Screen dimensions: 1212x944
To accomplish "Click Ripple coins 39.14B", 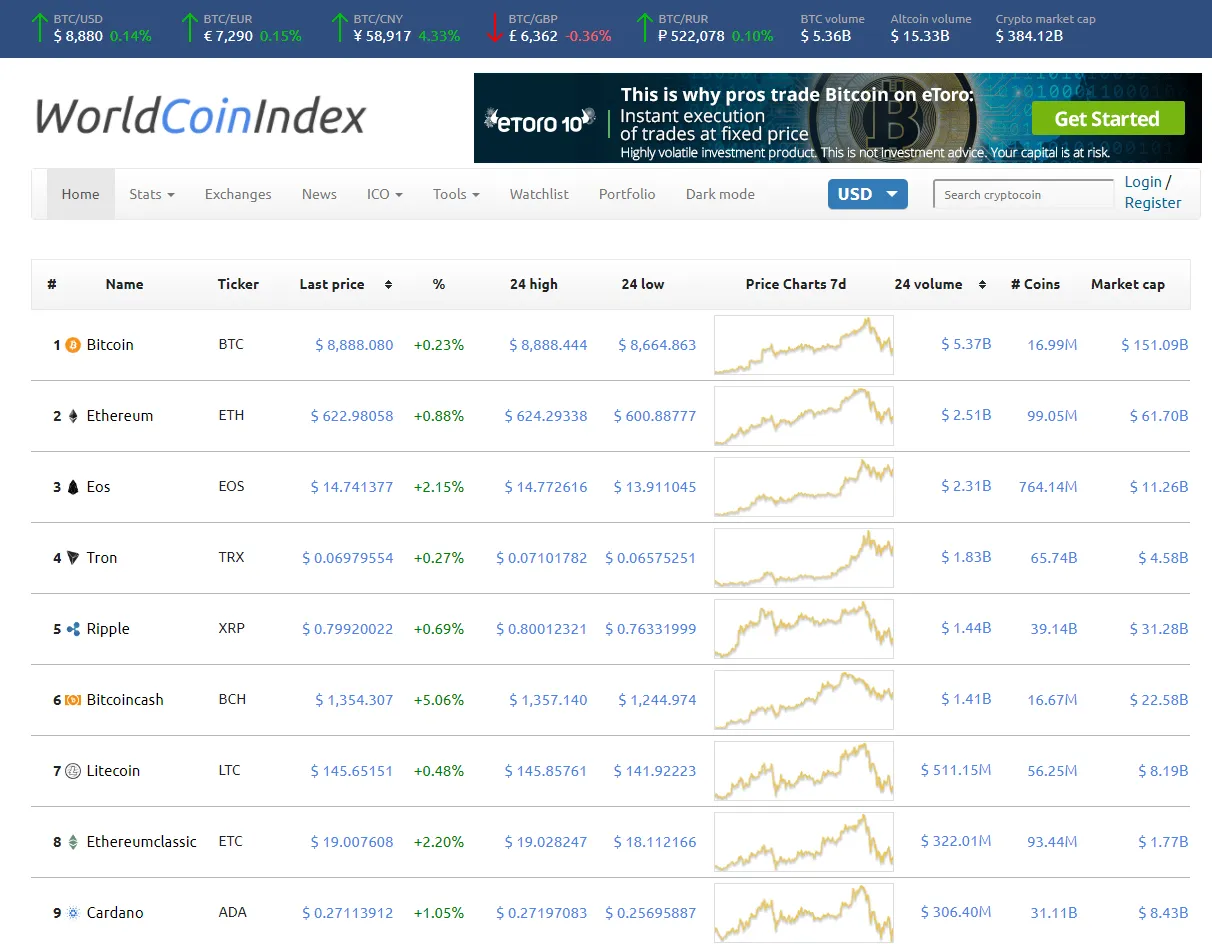I will 1054,629.
